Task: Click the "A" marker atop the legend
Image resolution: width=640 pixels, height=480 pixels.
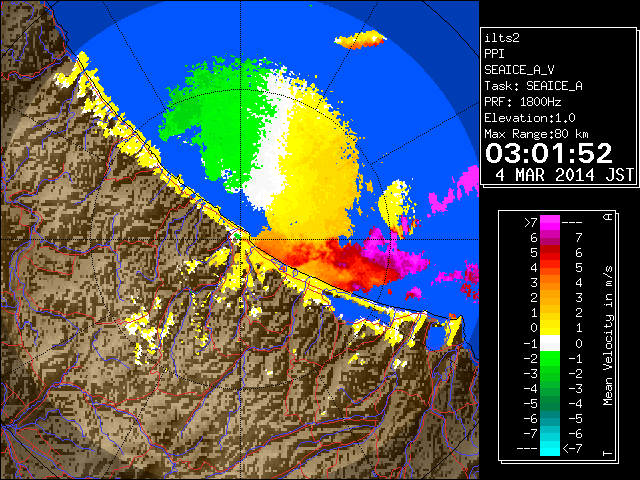Action: (x=608, y=216)
